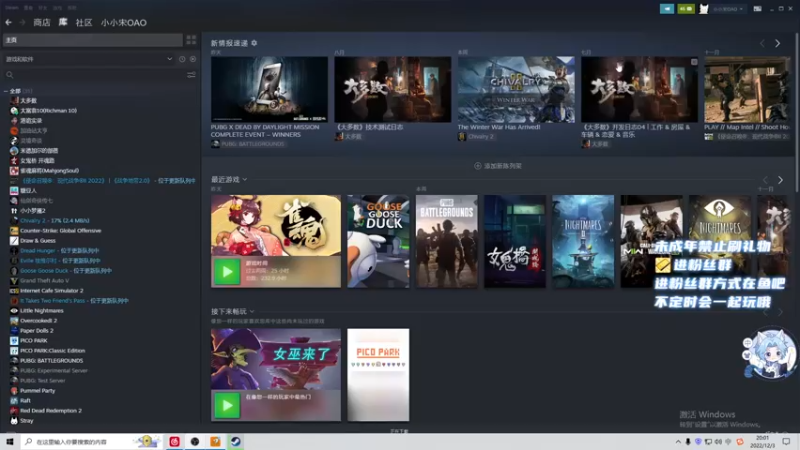Select Red Dead Redemption 2 entry
800x450 pixels.
tap(51, 410)
